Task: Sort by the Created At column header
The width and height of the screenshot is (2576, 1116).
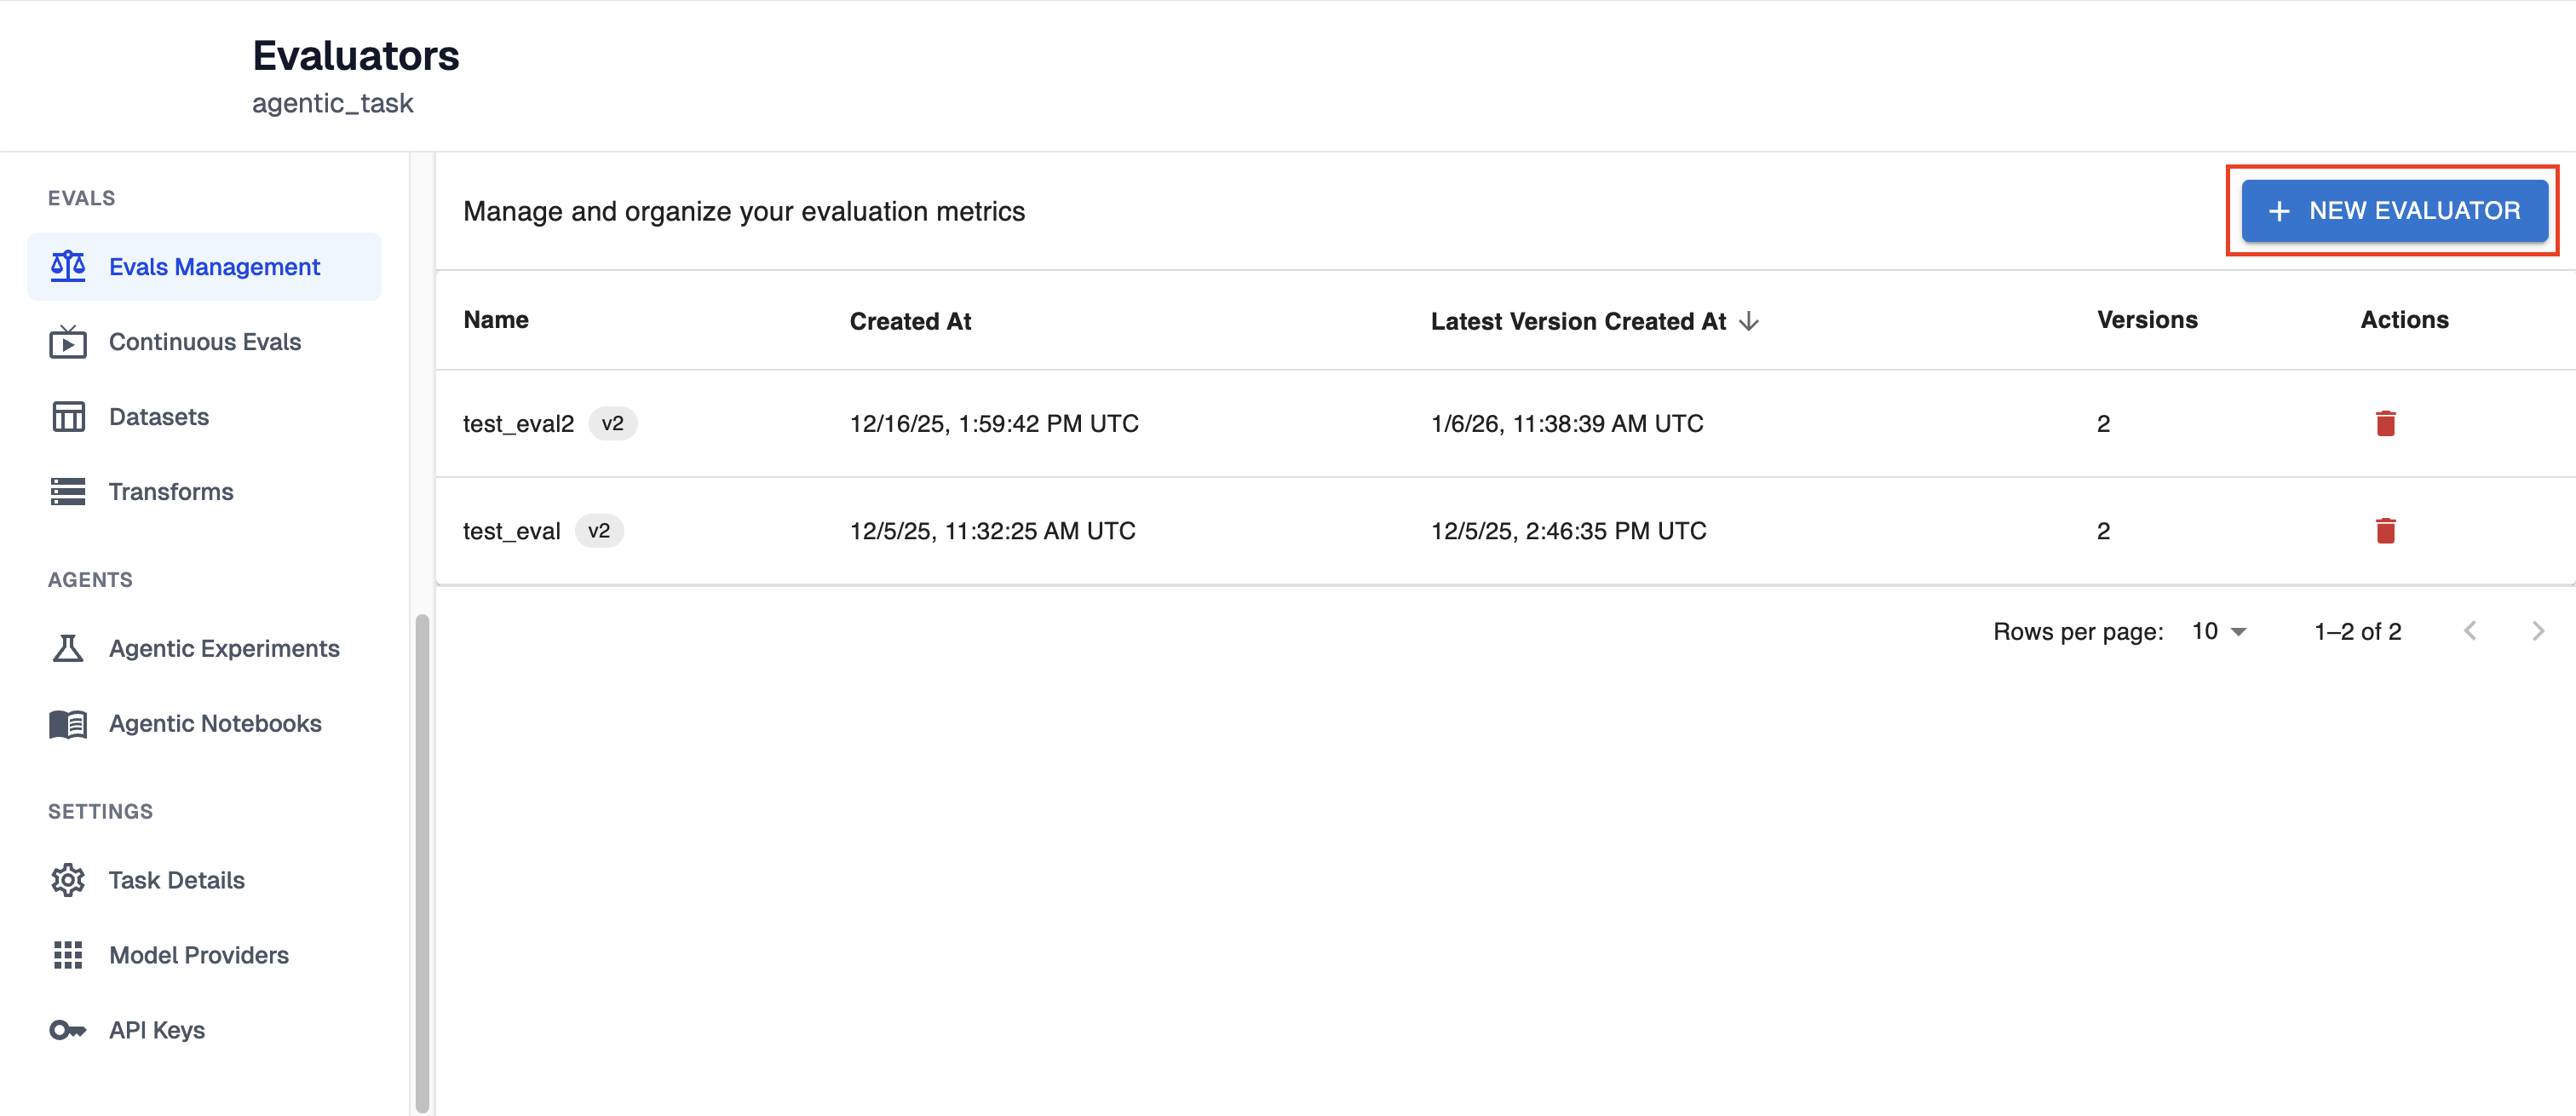Action: (x=910, y=321)
